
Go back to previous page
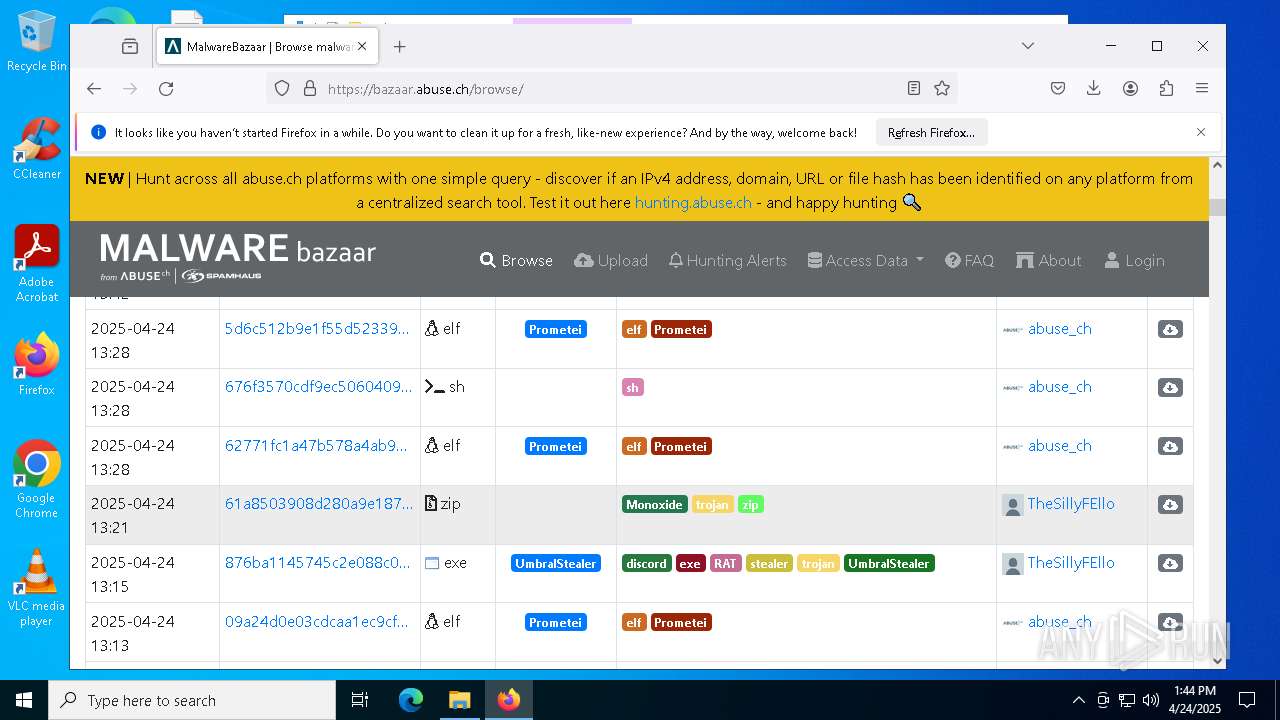click(94, 88)
